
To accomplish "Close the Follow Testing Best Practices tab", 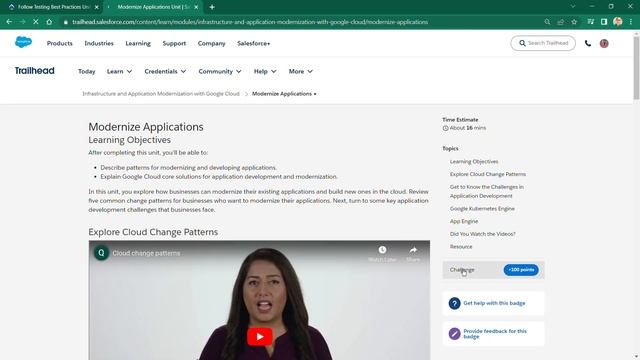I will (x=96, y=7).
